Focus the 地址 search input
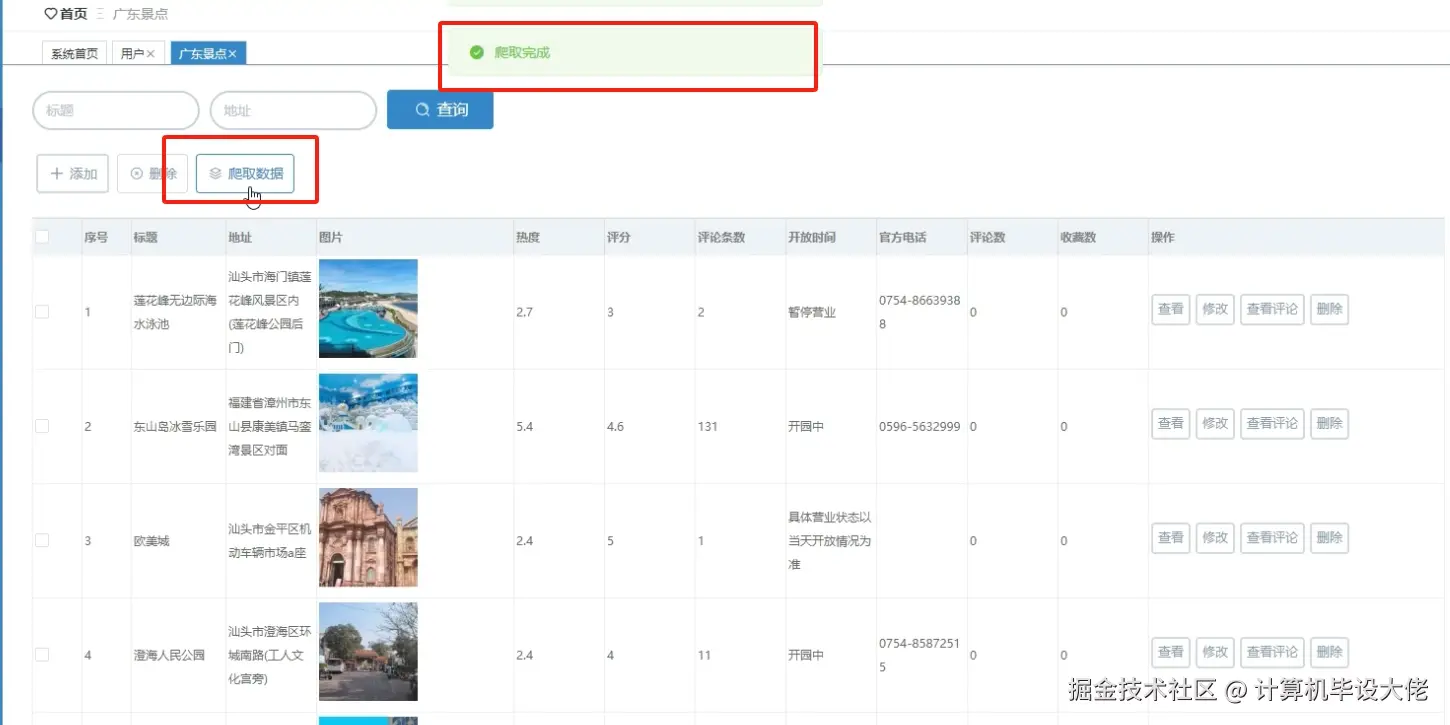This screenshot has width=1450, height=725. click(x=293, y=110)
